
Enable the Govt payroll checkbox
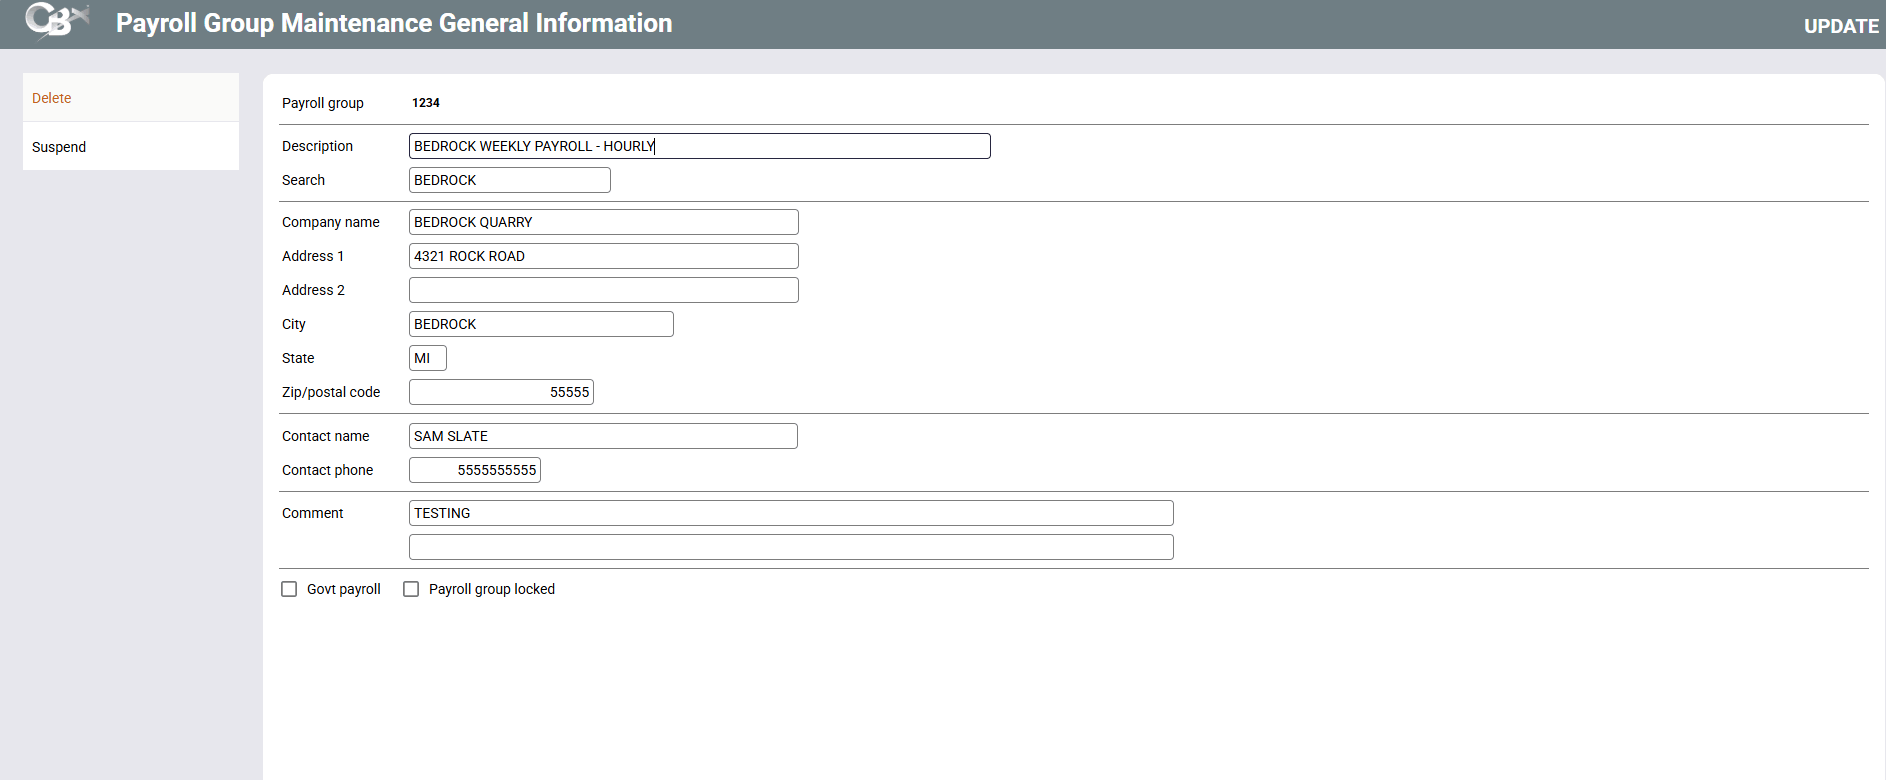point(289,589)
